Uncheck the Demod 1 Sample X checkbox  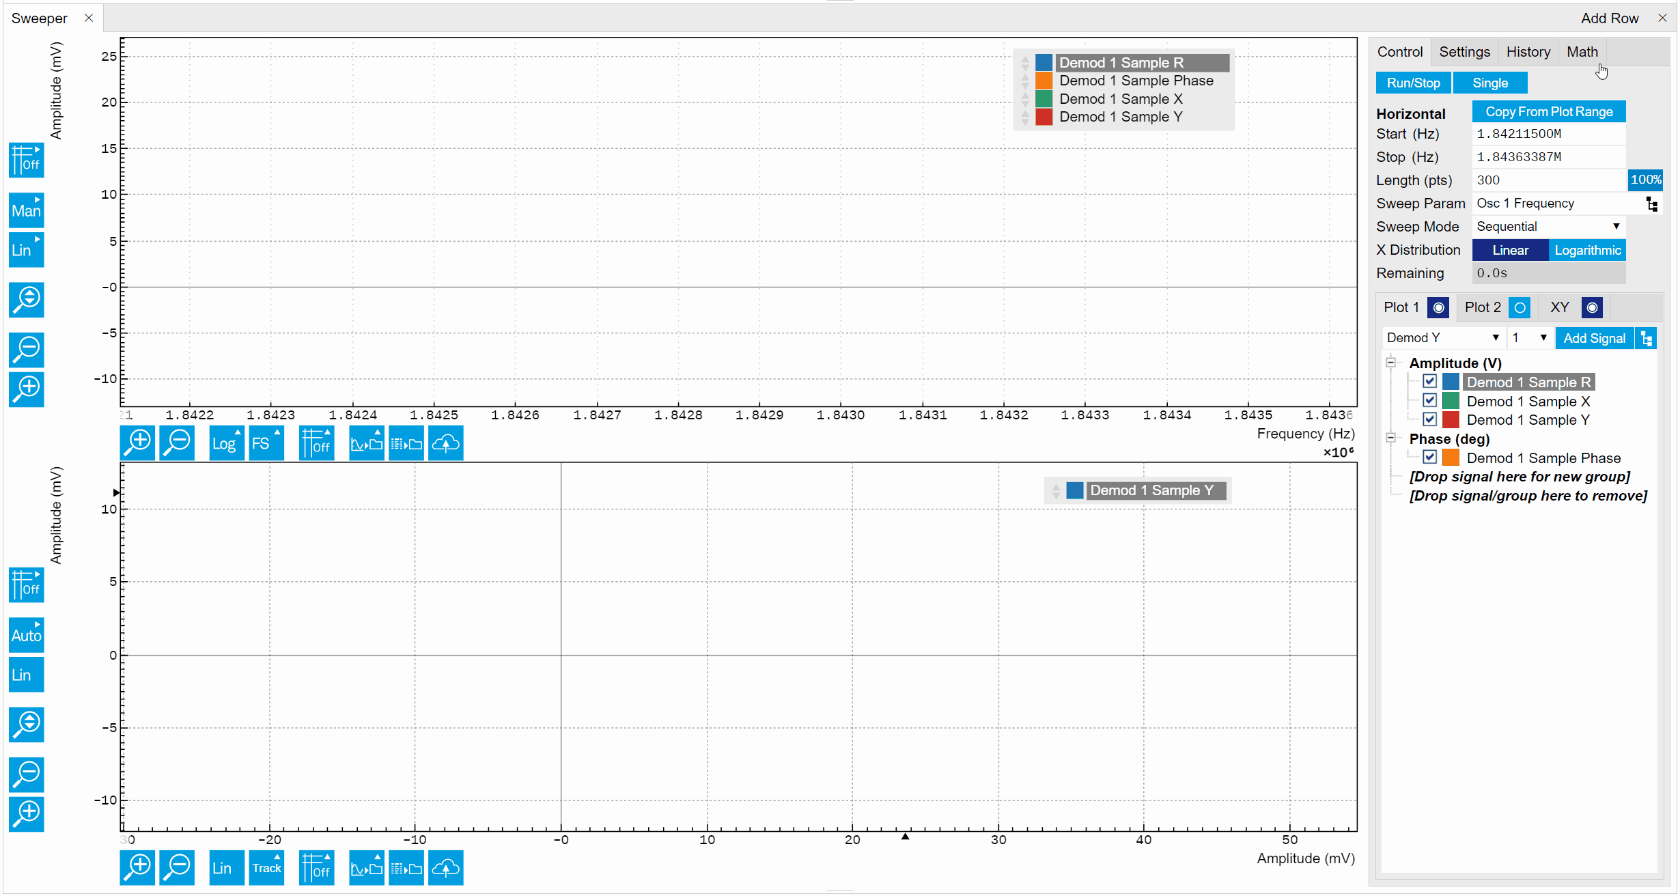(x=1430, y=401)
